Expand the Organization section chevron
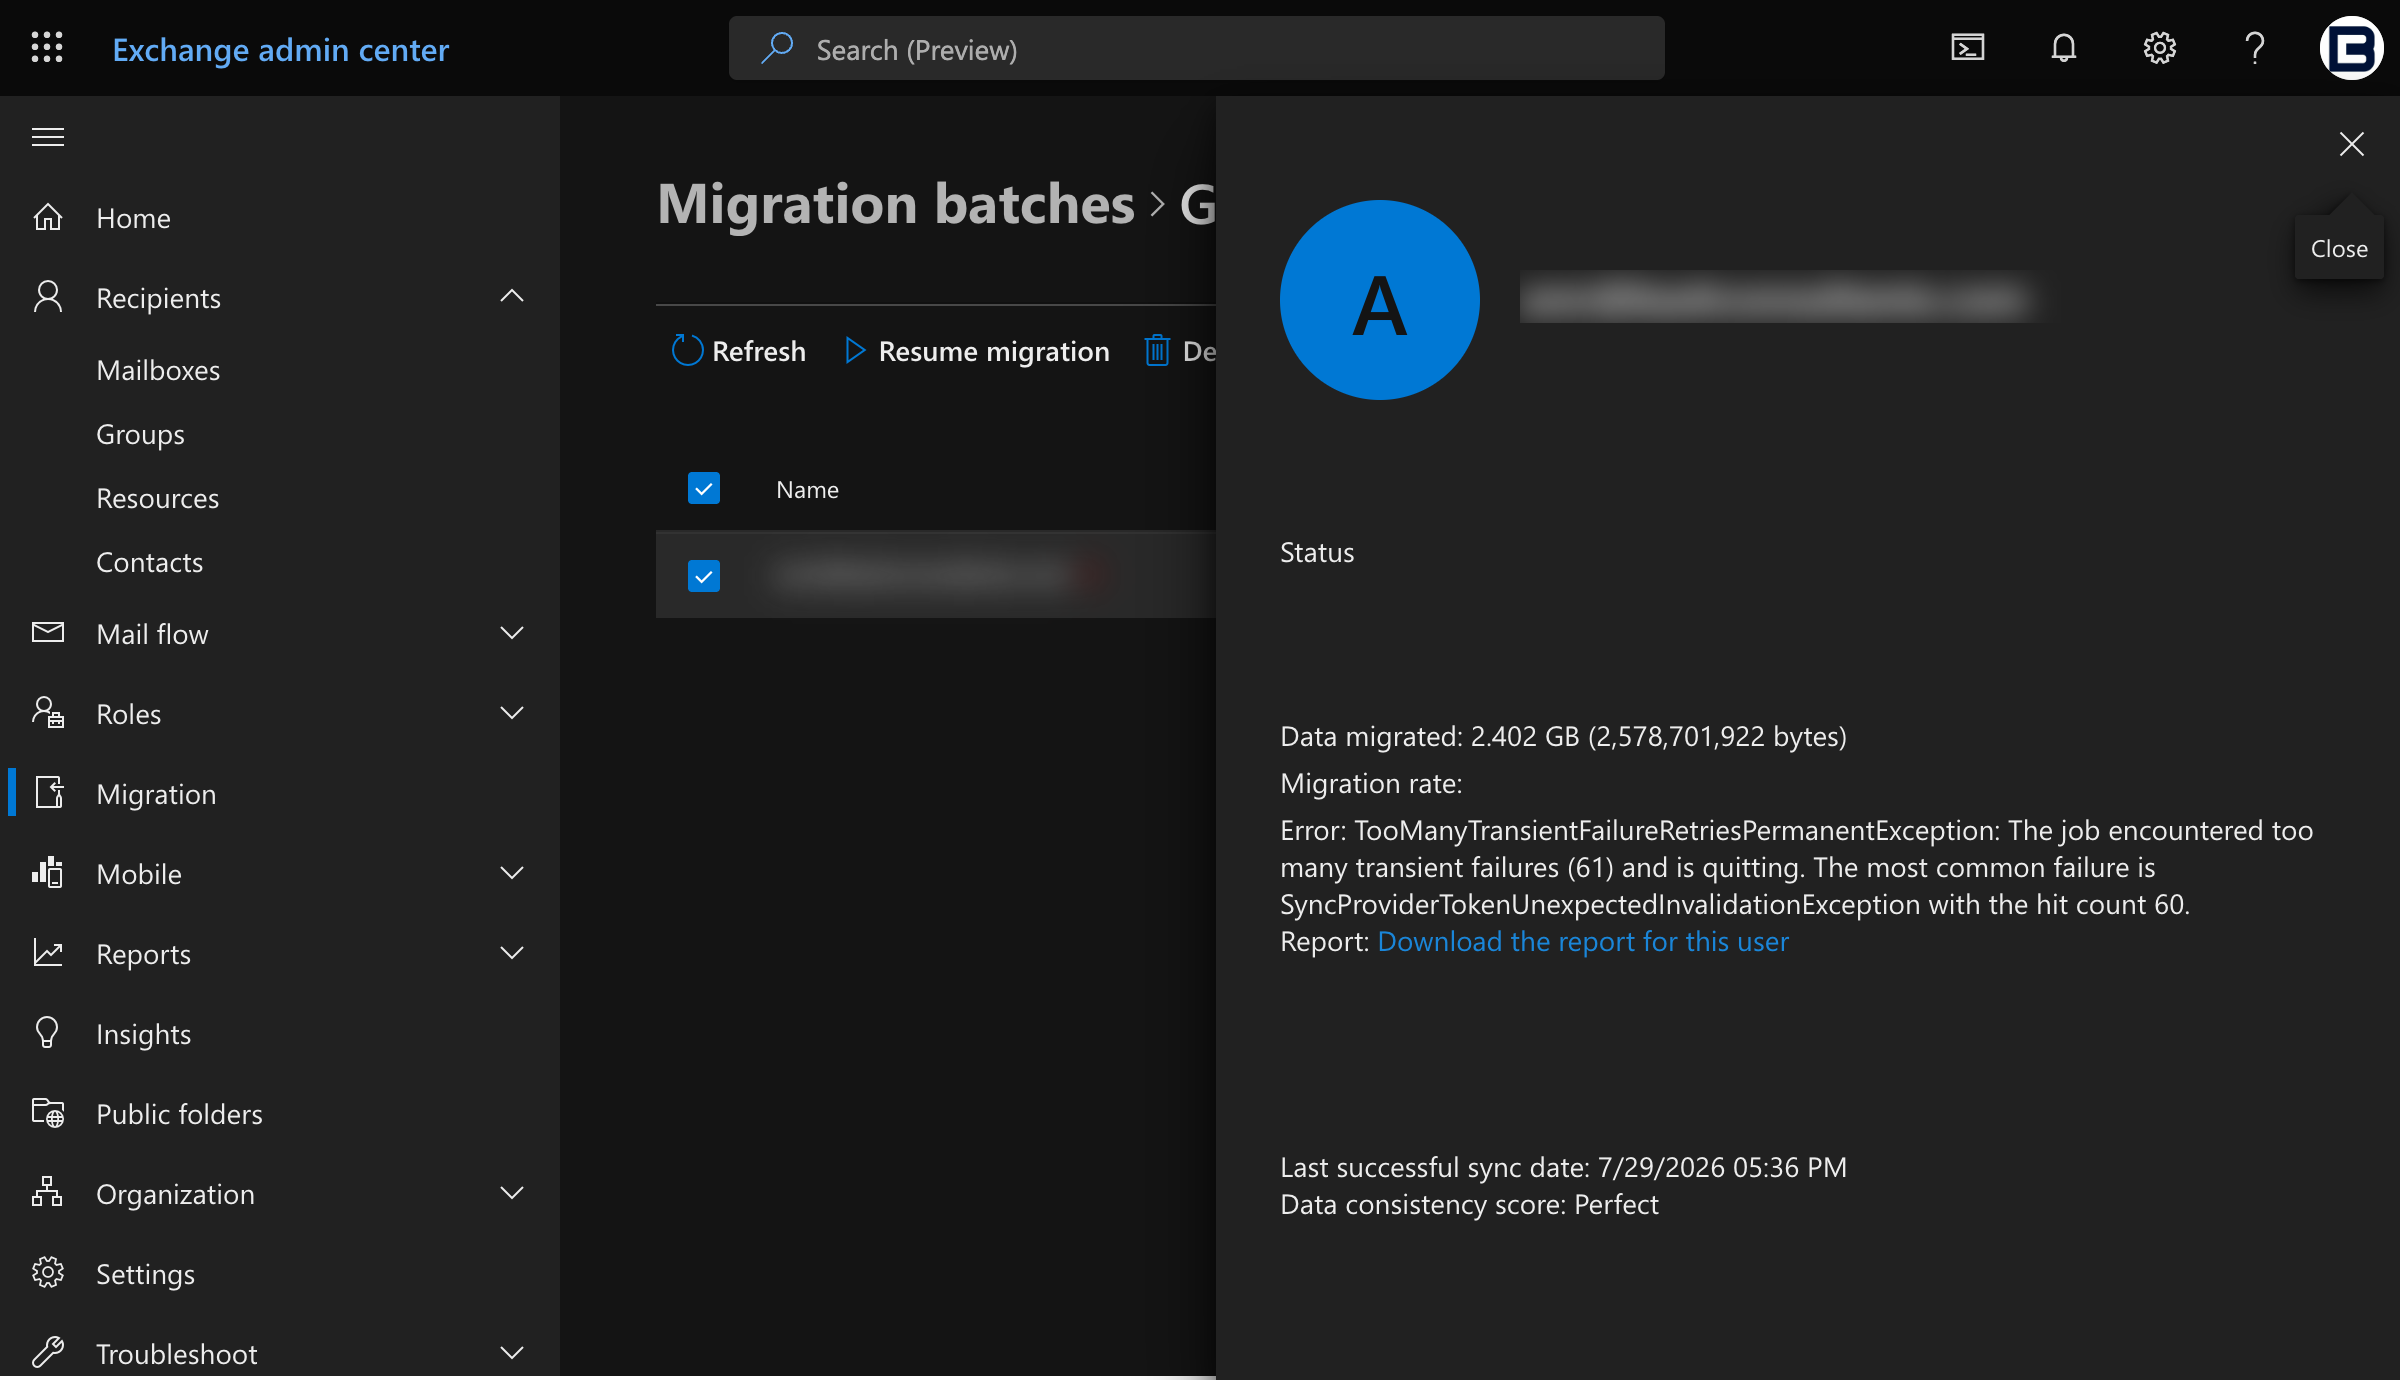This screenshot has height=1380, width=2400. (x=511, y=1193)
